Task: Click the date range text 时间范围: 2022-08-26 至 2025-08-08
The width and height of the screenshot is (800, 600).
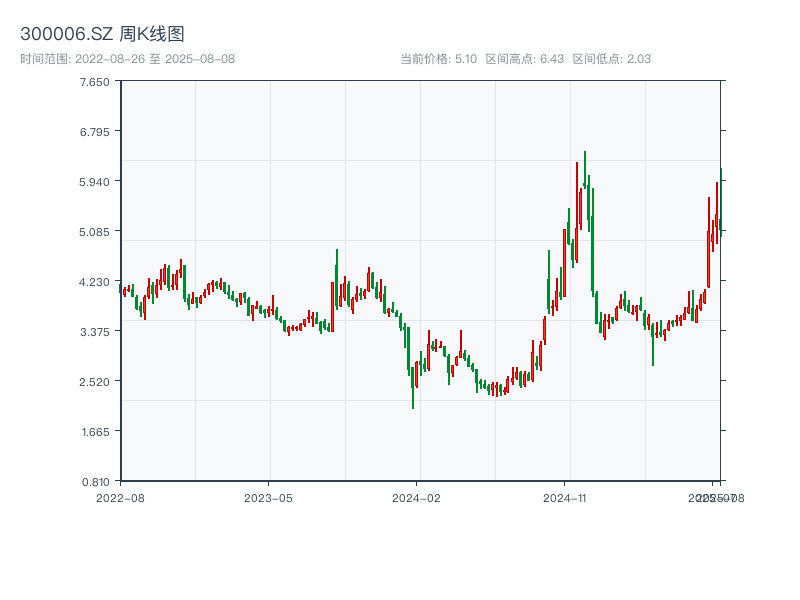Action: (128, 59)
